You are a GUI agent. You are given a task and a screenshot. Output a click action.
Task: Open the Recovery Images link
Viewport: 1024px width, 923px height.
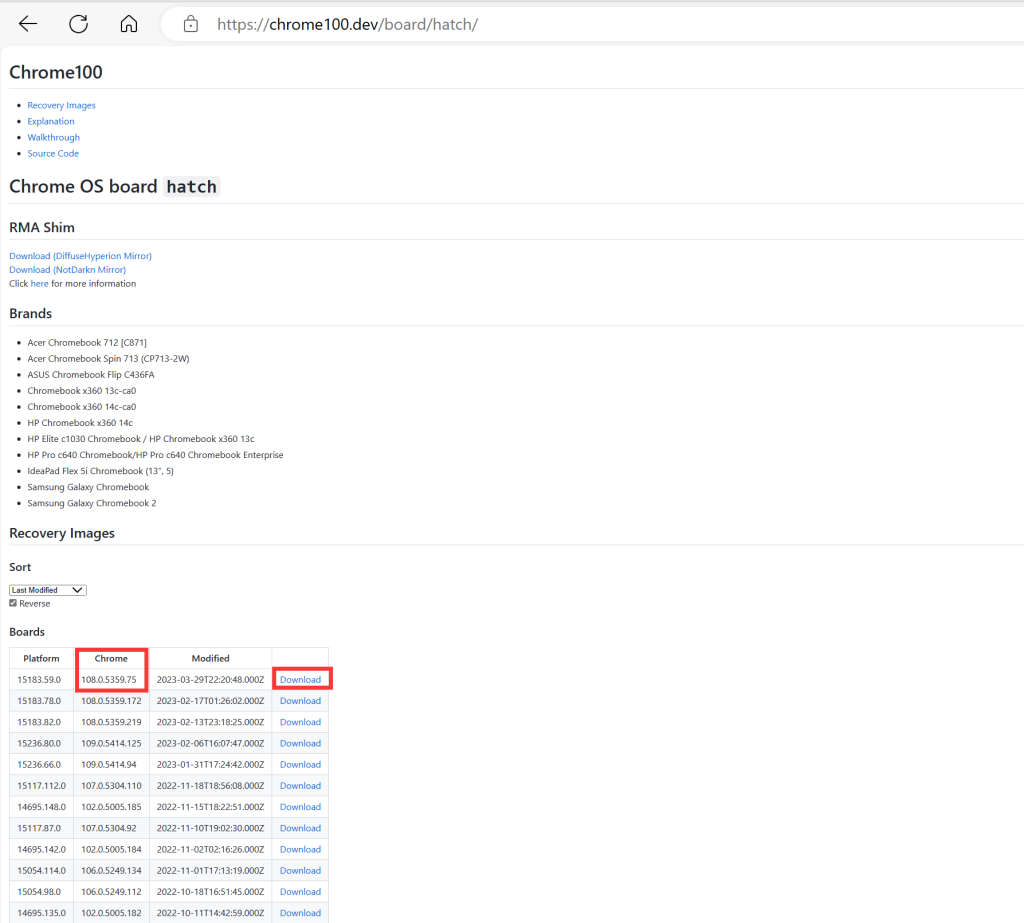click(61, 105)
